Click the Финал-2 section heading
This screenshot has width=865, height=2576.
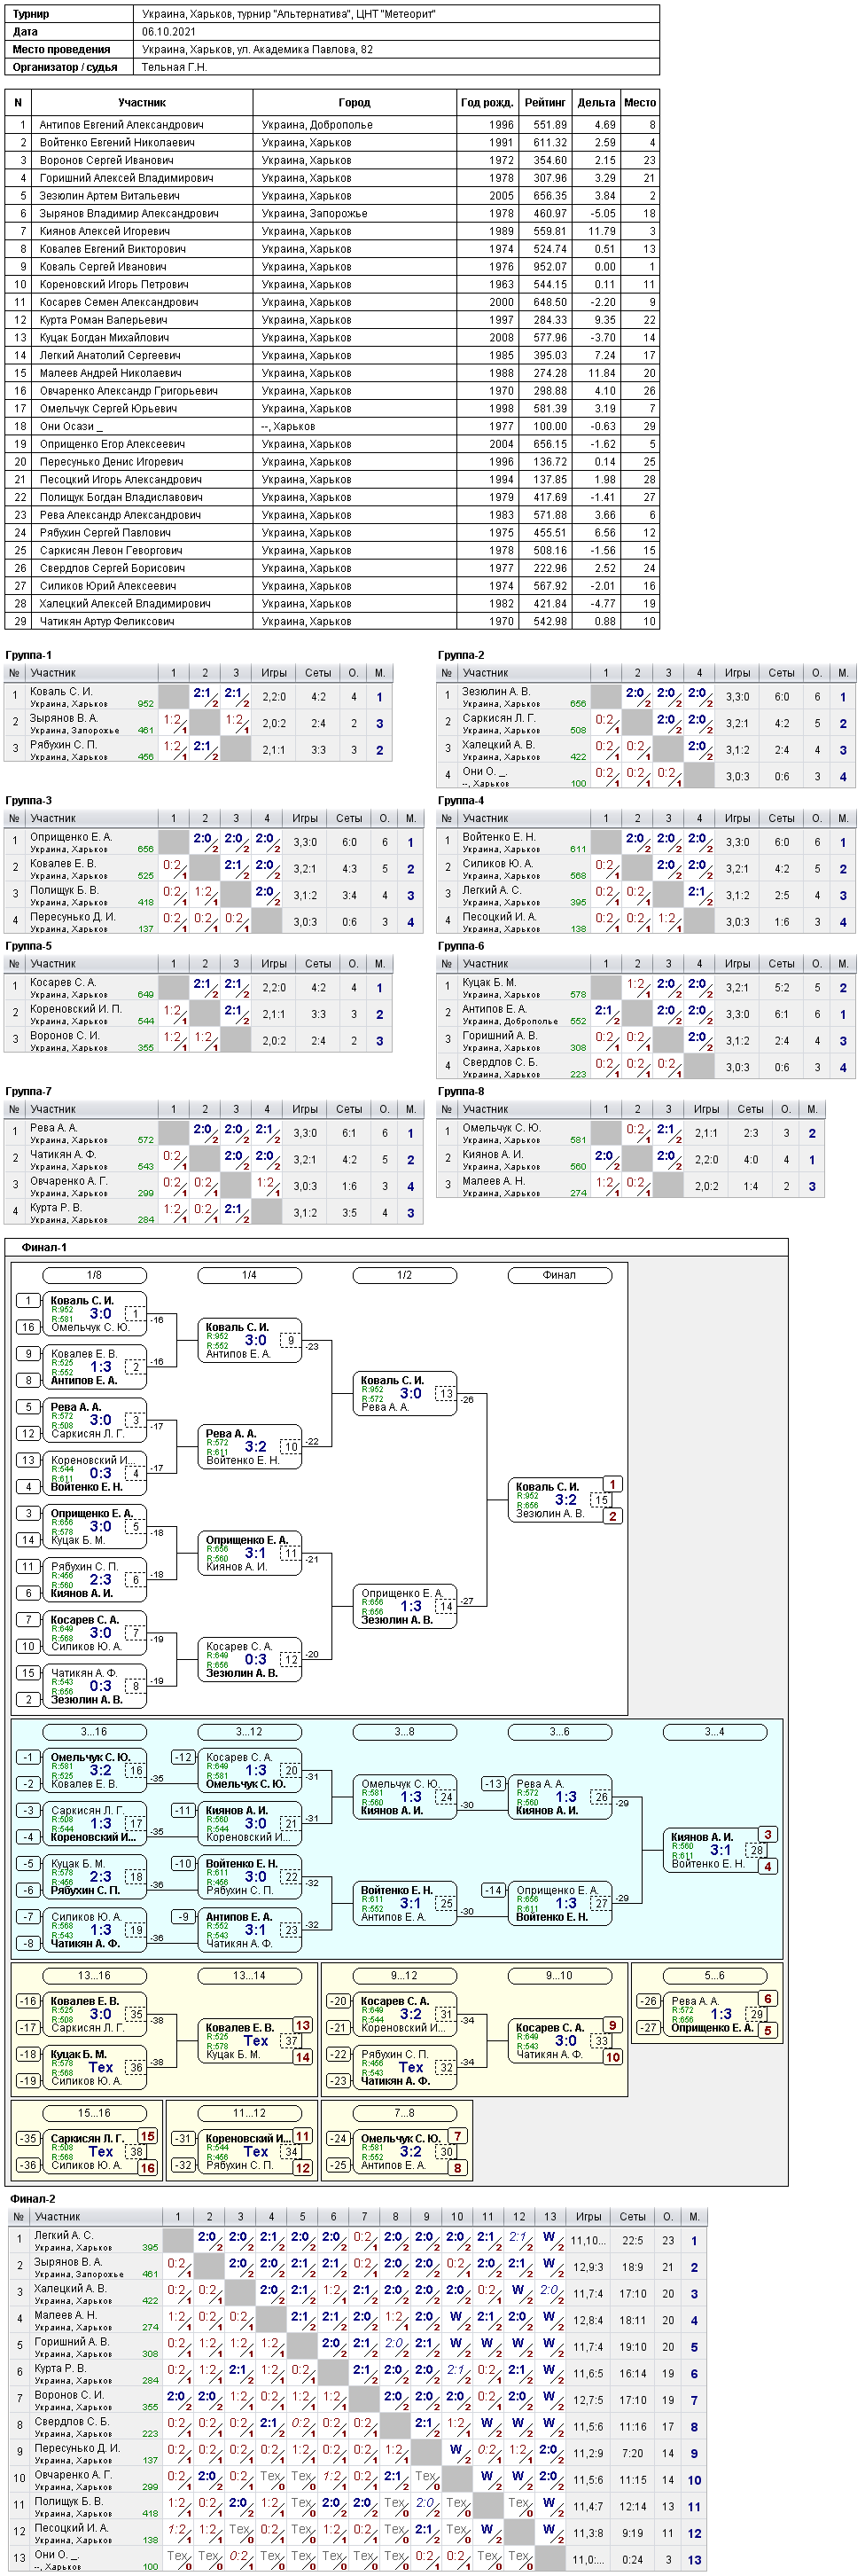pos(32,2199)
